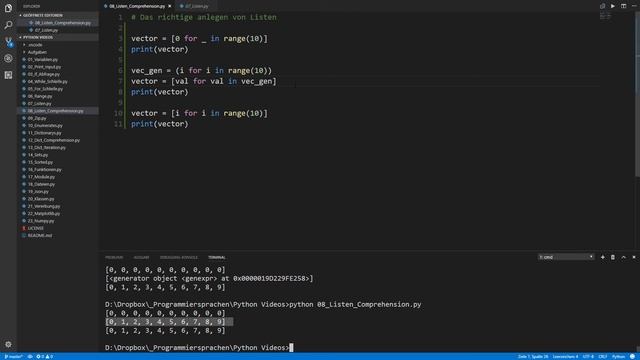
Task: Select the Terminal panel tab
Action: pos(217,257)
